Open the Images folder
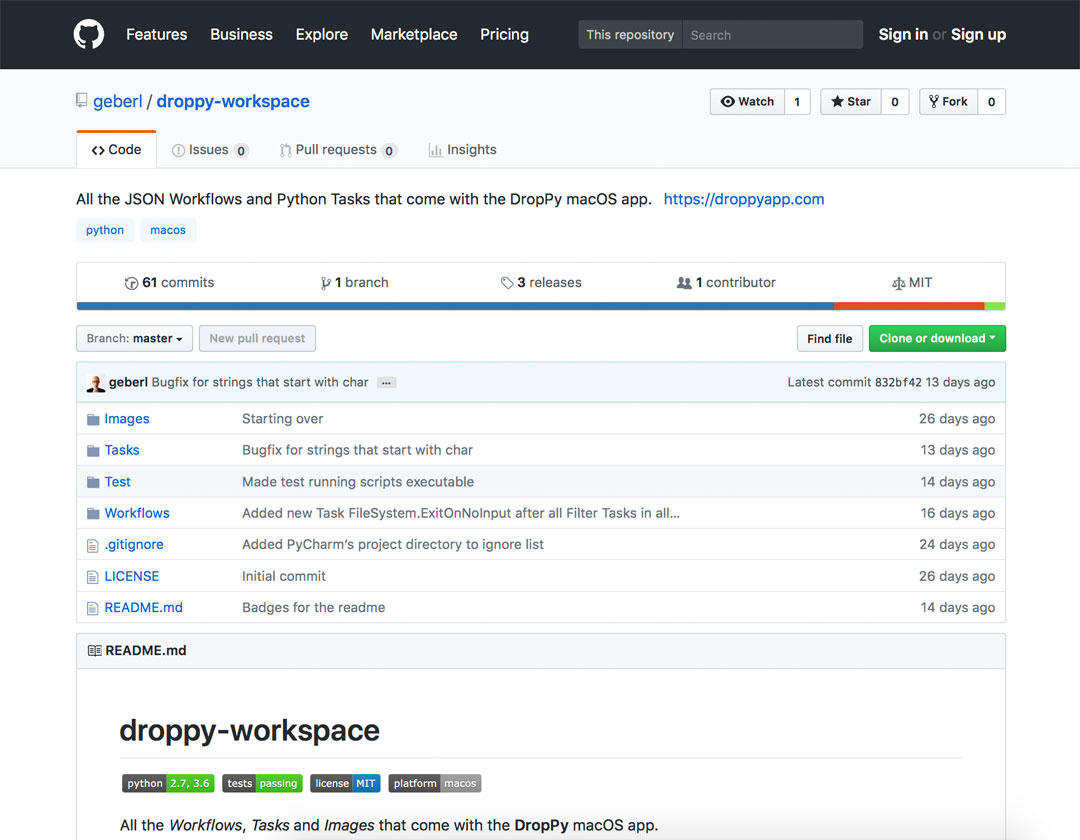 (127, 419)
